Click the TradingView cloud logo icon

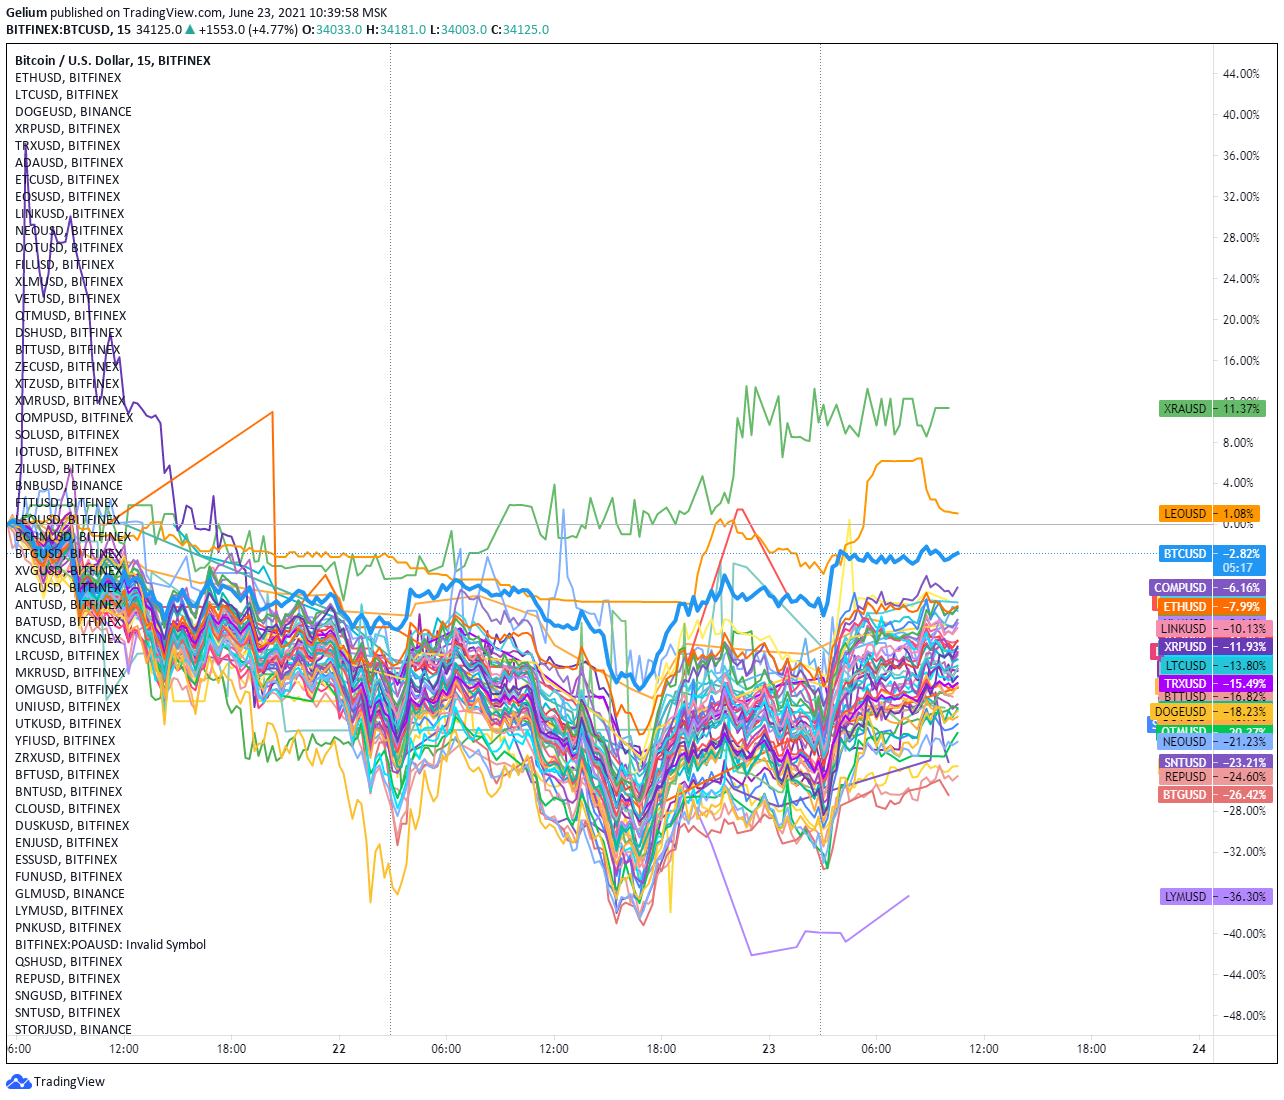pos(19,1081)
